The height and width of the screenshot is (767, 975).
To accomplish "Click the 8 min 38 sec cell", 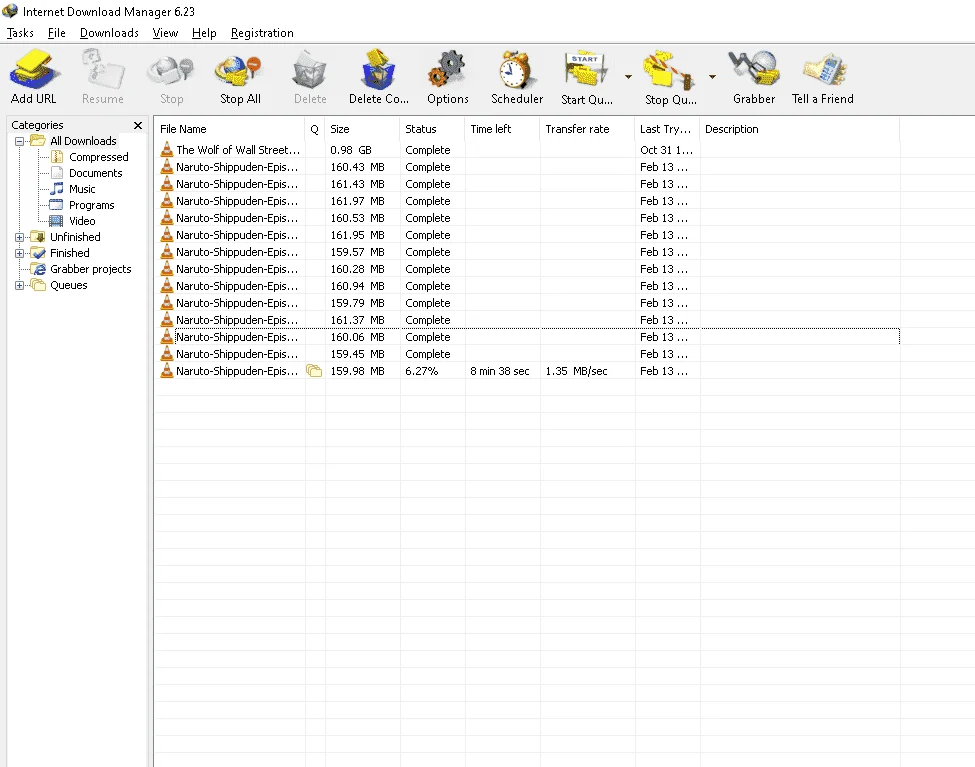I will click(500, 371).
